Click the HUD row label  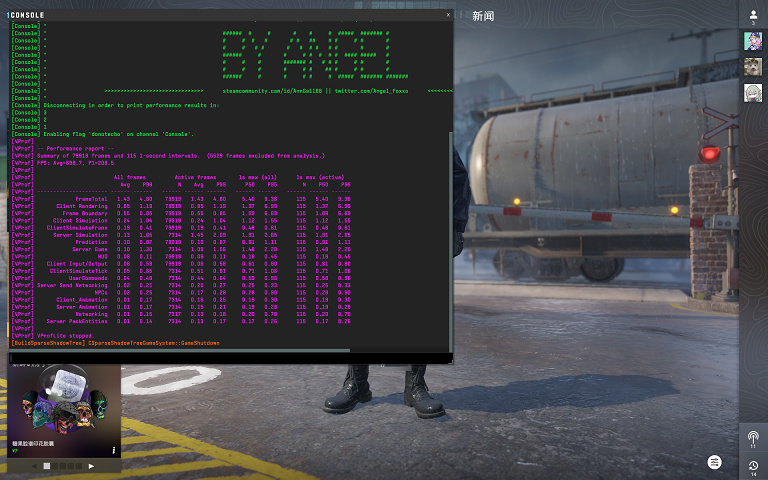[102, 257]
